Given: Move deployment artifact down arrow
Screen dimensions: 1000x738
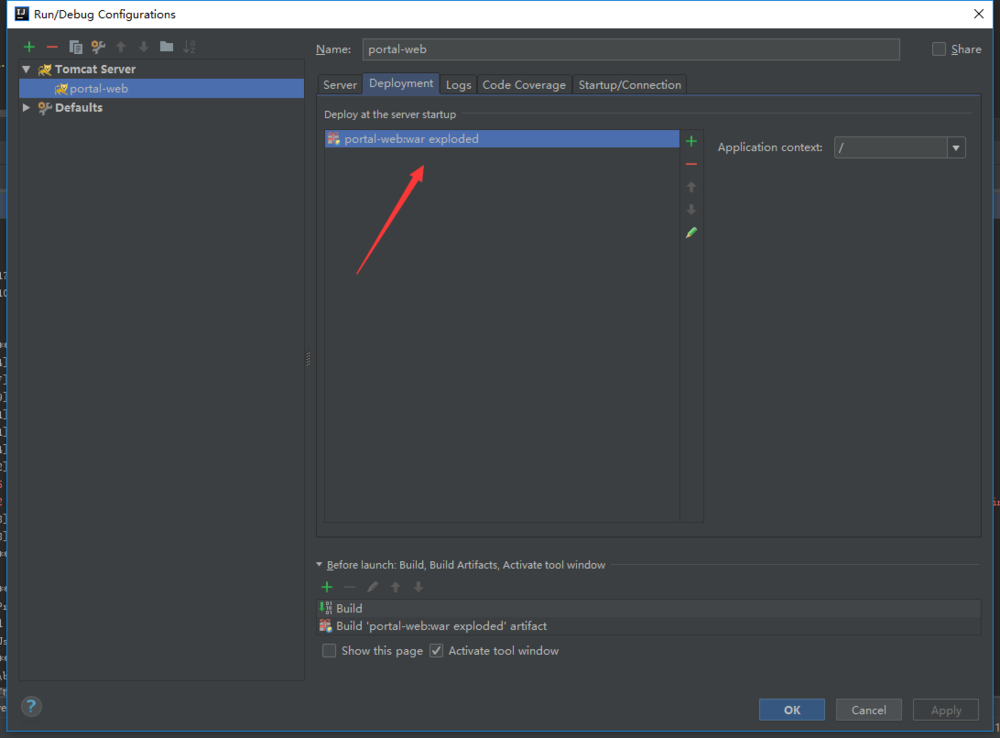Looking at the screenshot, I should 691,210.
